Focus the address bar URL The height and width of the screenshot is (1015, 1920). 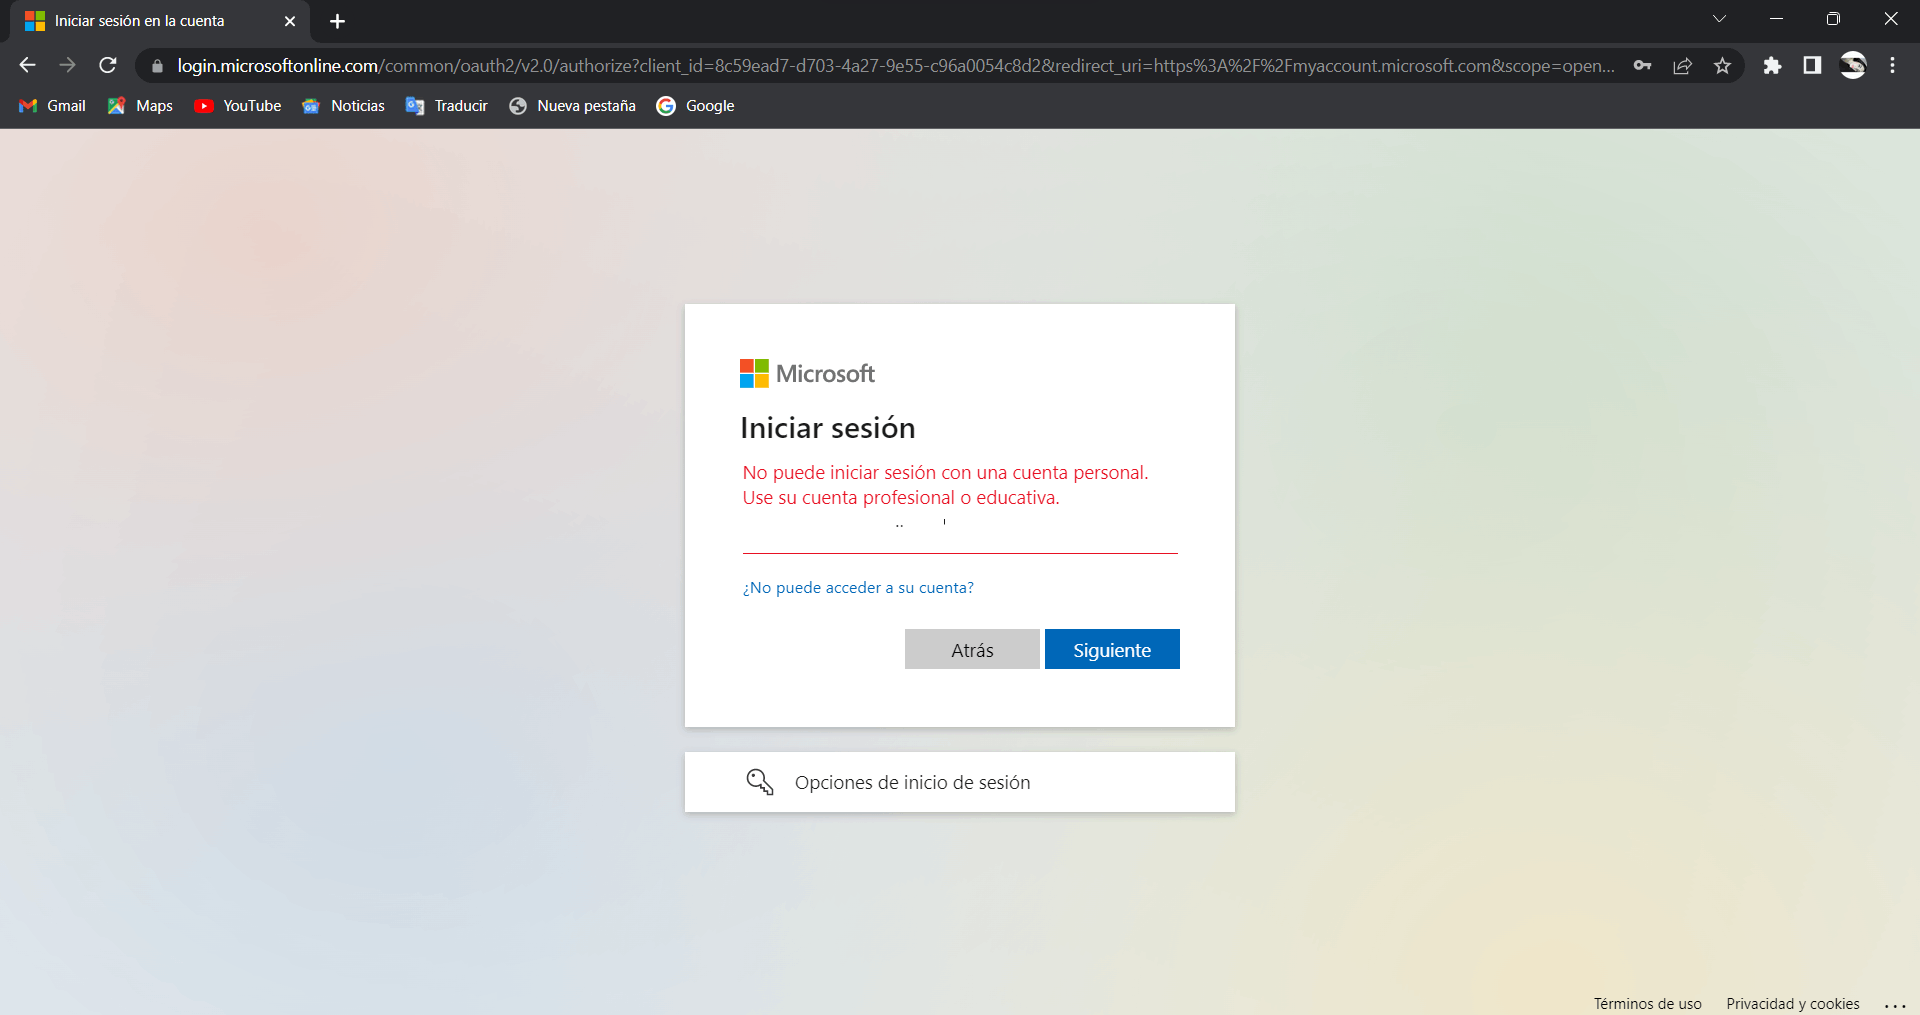pos(895,66)
